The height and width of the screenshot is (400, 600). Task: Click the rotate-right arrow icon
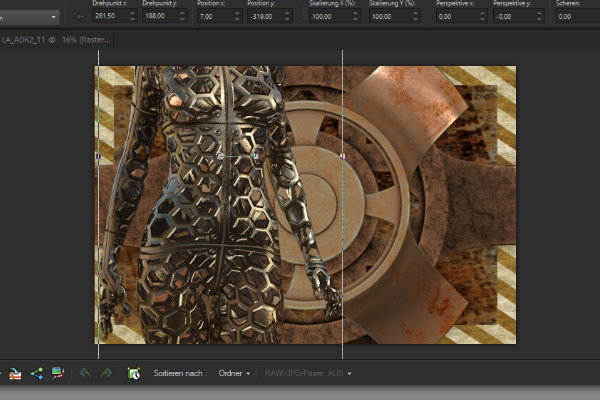105,373
